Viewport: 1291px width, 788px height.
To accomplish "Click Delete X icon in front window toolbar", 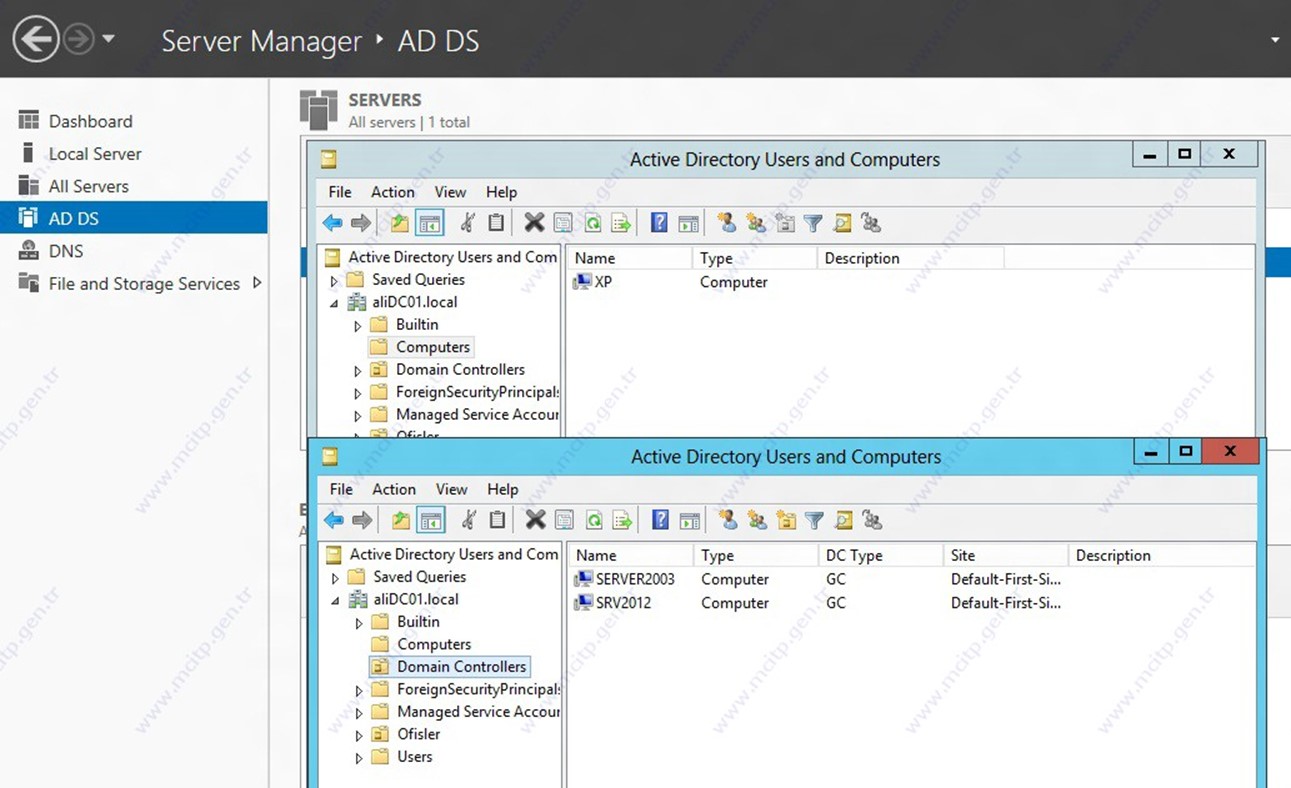I will click(x=536, y=520).
